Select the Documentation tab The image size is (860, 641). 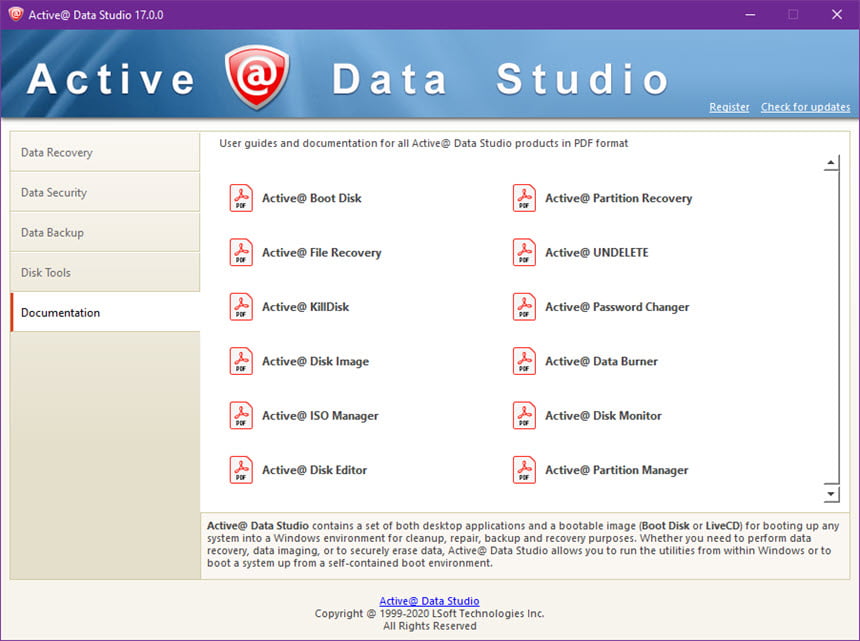point(105,312)
